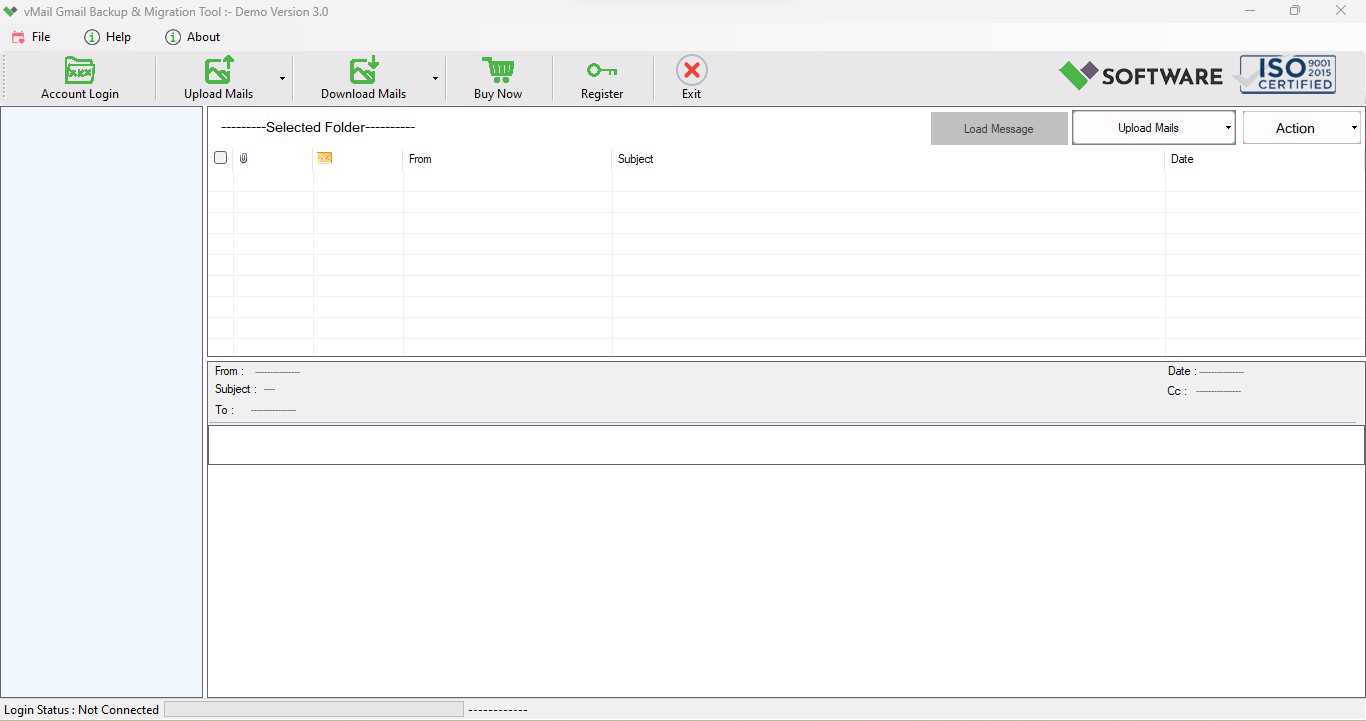Click the envelope column header icon
Viewport: 1366px width, 721px height.
click(324, 158)
